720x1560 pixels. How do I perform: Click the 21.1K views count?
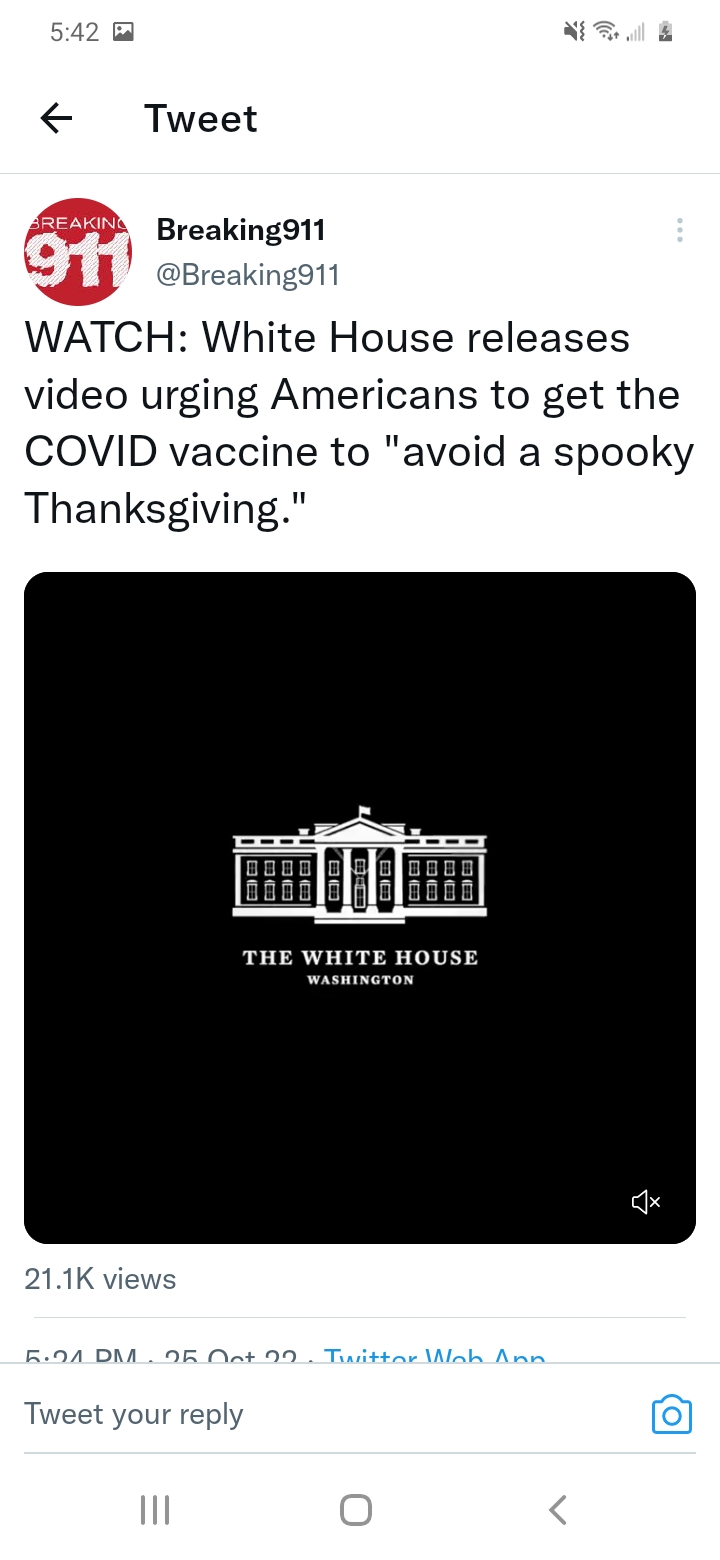pyautogui.click(x=100, y=1279)
